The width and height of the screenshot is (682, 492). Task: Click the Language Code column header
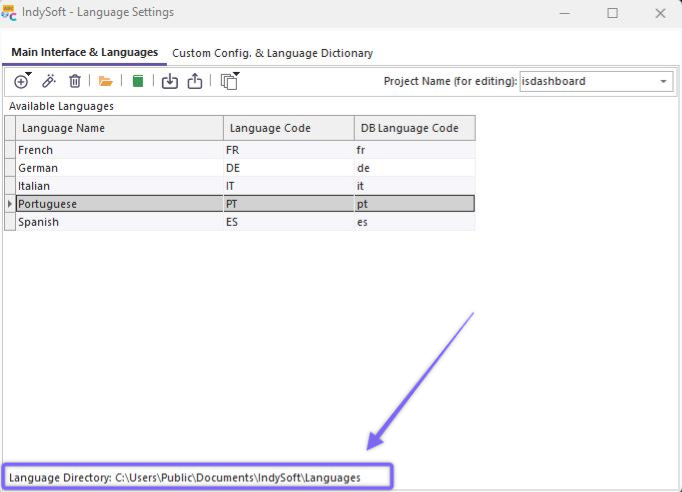point(288,128)
